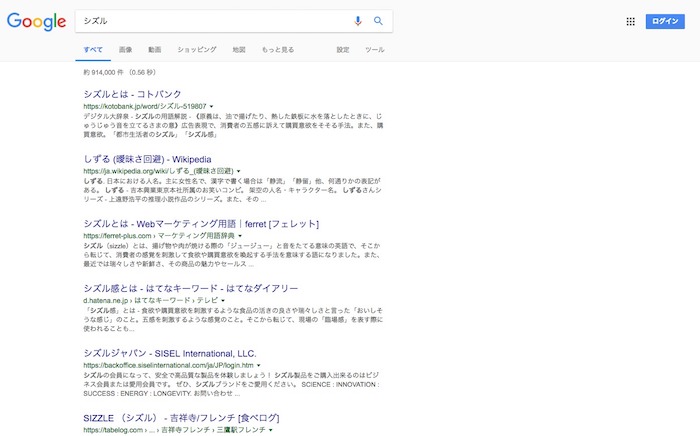Click the microphone voice search icon
This screenshot has width=700, height=436.
[x=358, y=20]
